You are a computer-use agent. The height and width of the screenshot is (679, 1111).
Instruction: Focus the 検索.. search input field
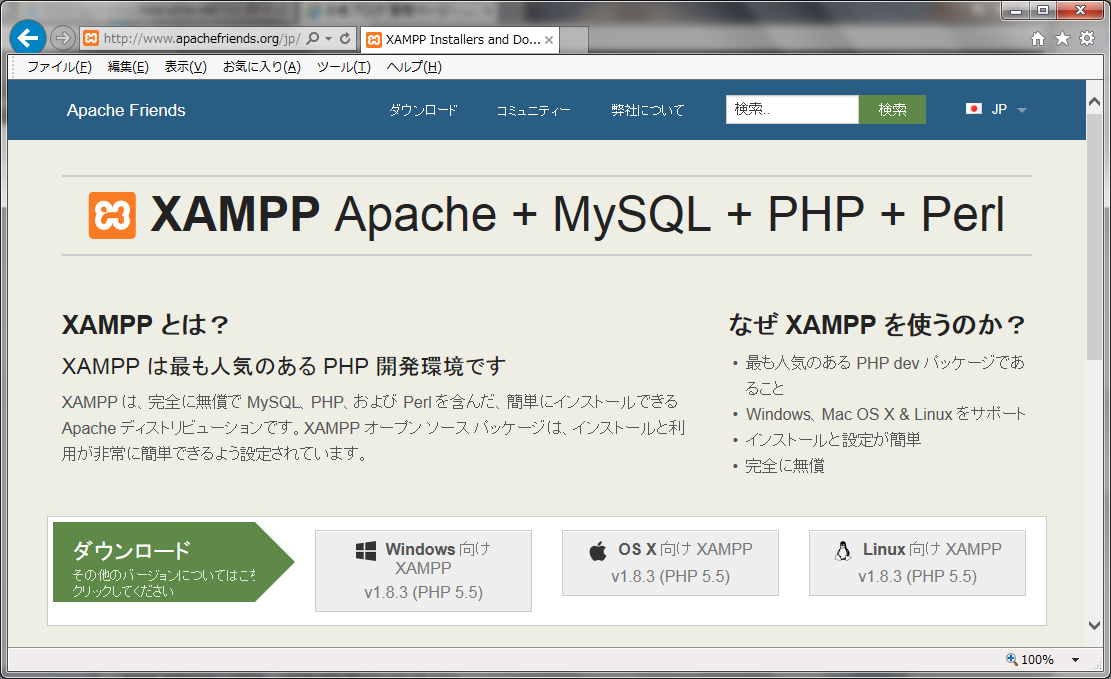coord(792,109)
